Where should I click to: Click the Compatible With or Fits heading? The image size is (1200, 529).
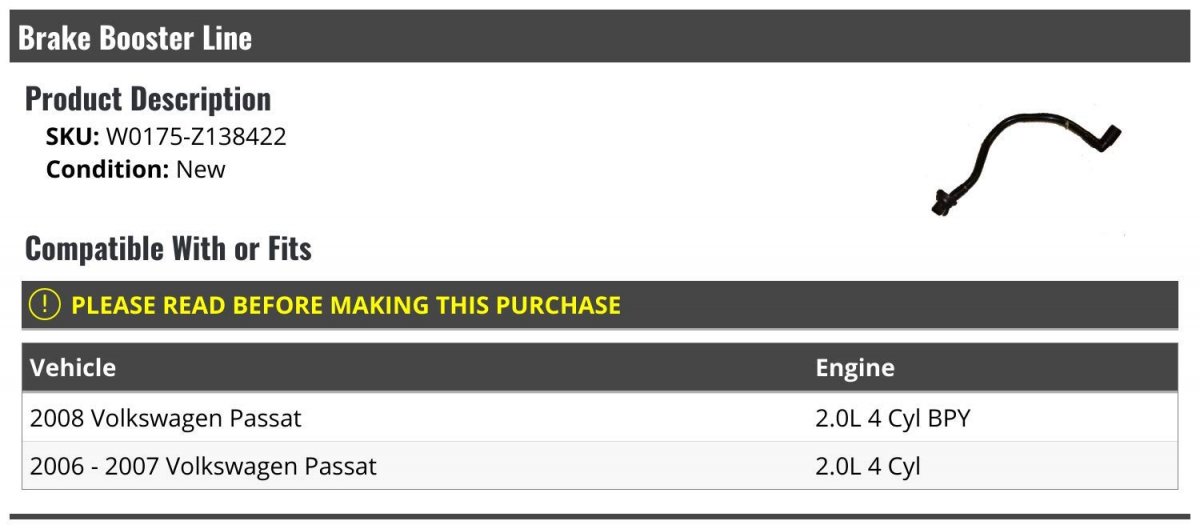(168, 248)
